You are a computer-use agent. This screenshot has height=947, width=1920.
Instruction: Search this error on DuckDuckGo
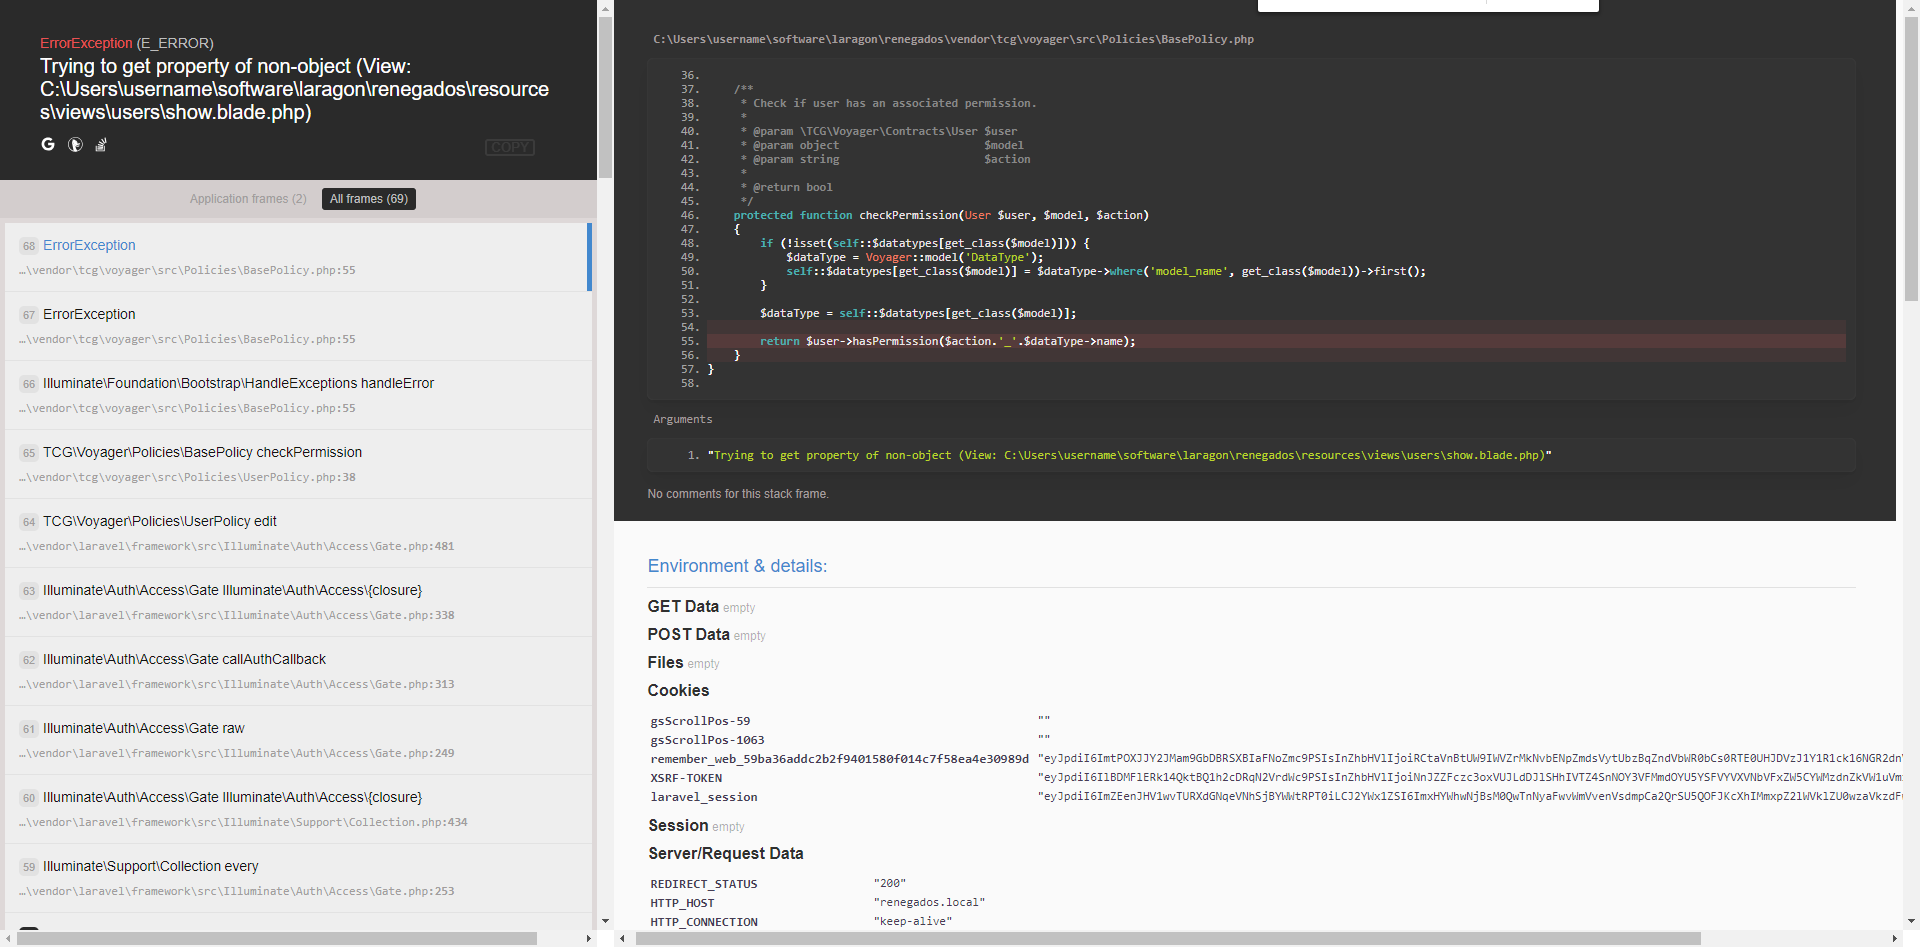75,145
